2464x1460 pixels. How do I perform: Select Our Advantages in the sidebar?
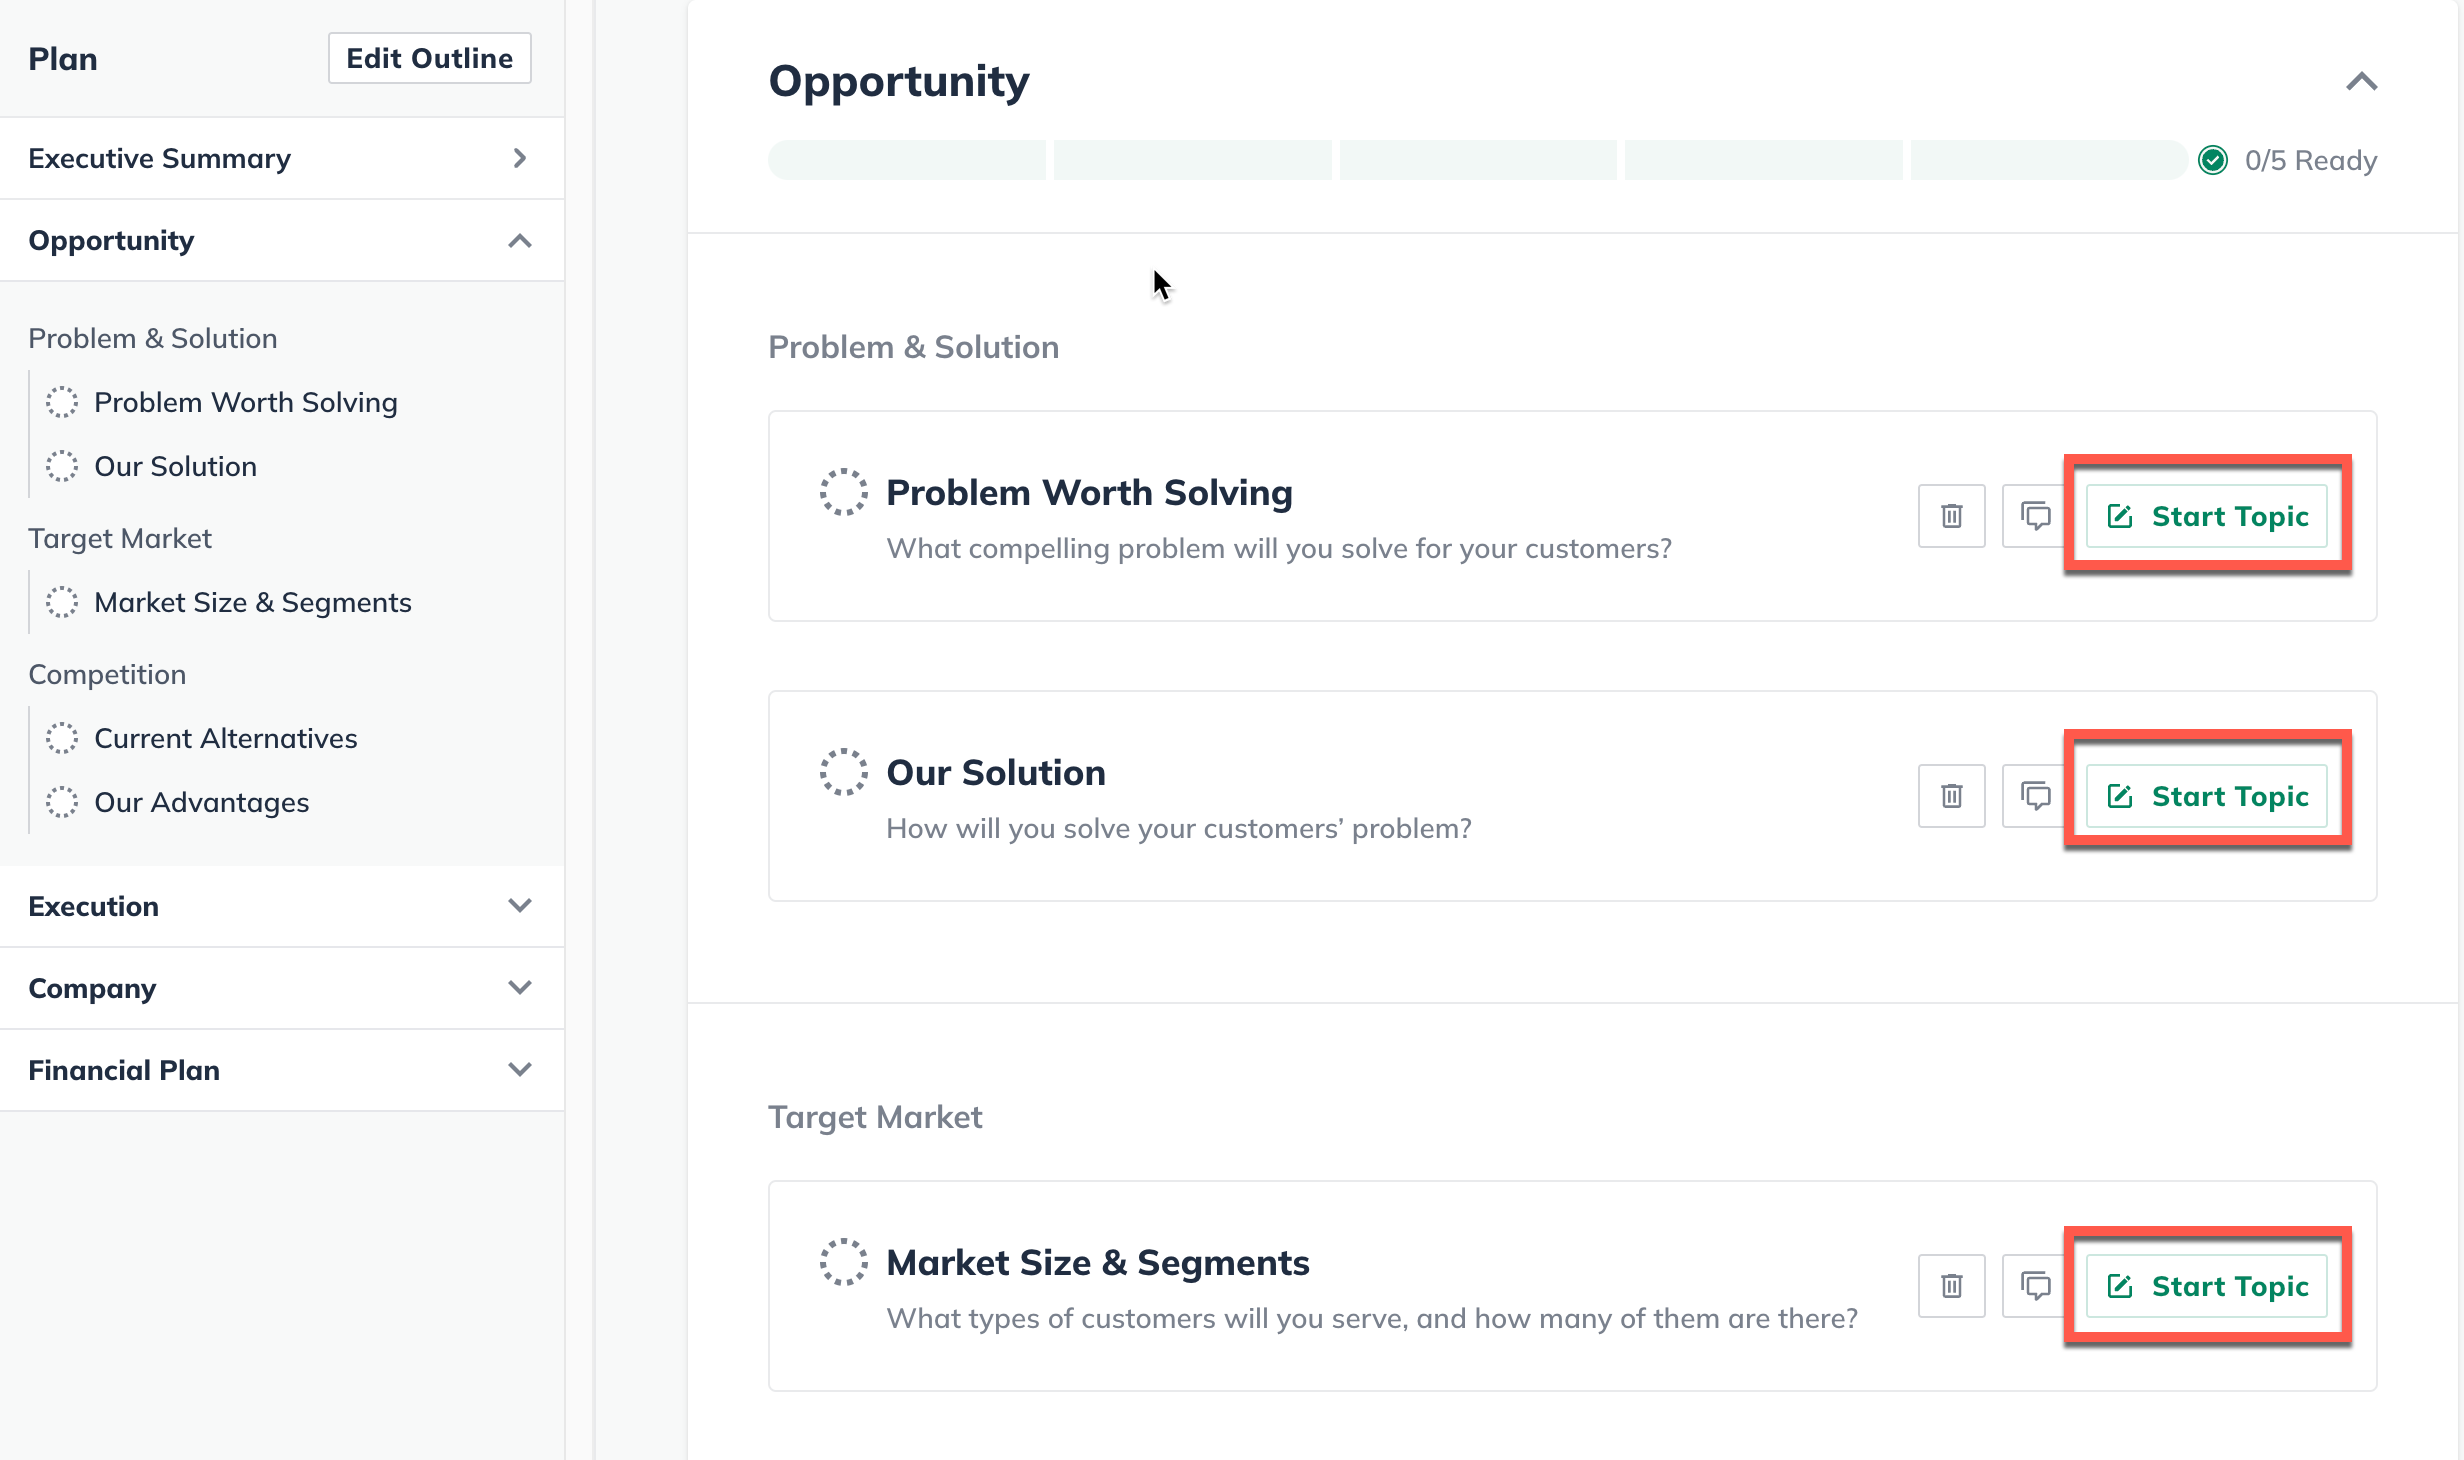click(201, 802)
